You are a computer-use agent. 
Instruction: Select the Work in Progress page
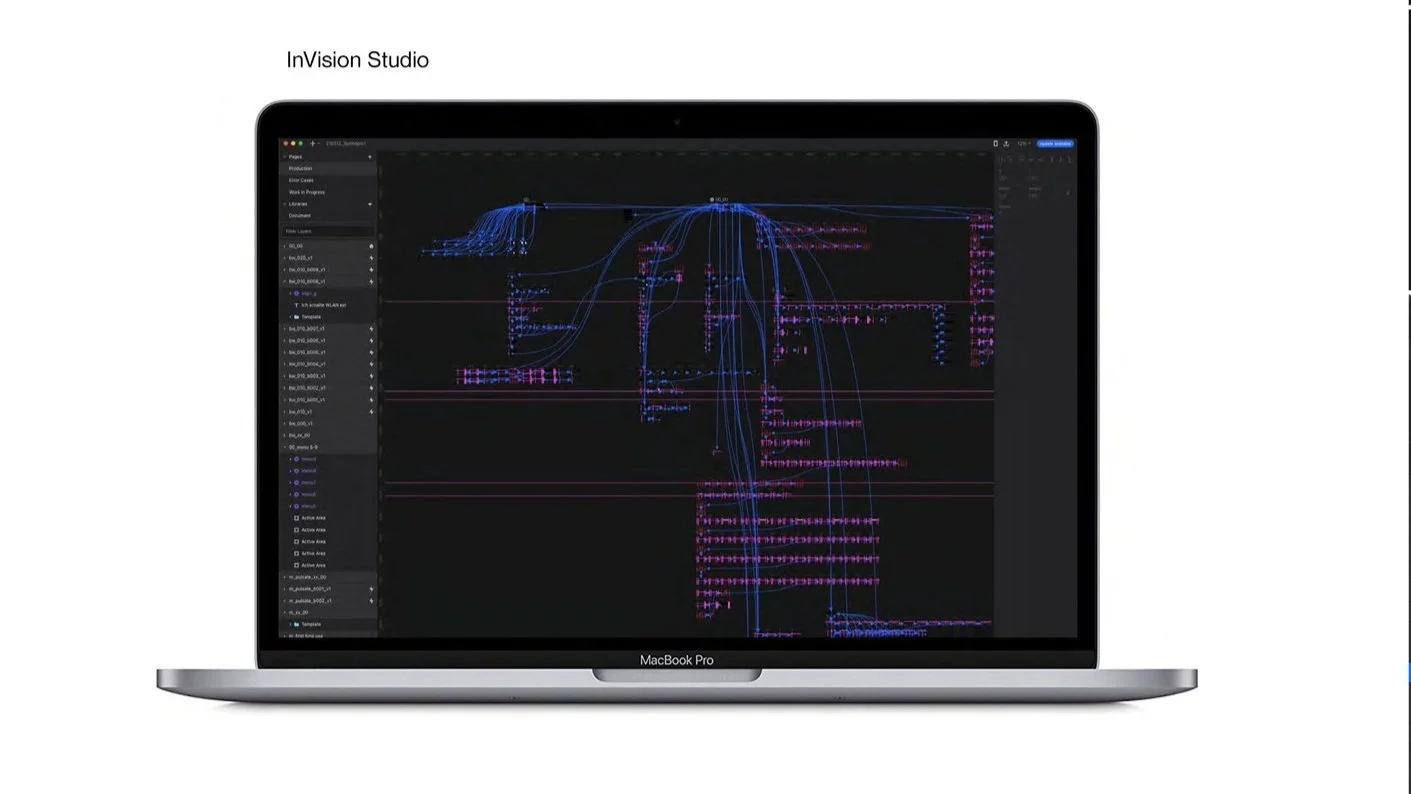pyautogui.click(x=329, y=192)
